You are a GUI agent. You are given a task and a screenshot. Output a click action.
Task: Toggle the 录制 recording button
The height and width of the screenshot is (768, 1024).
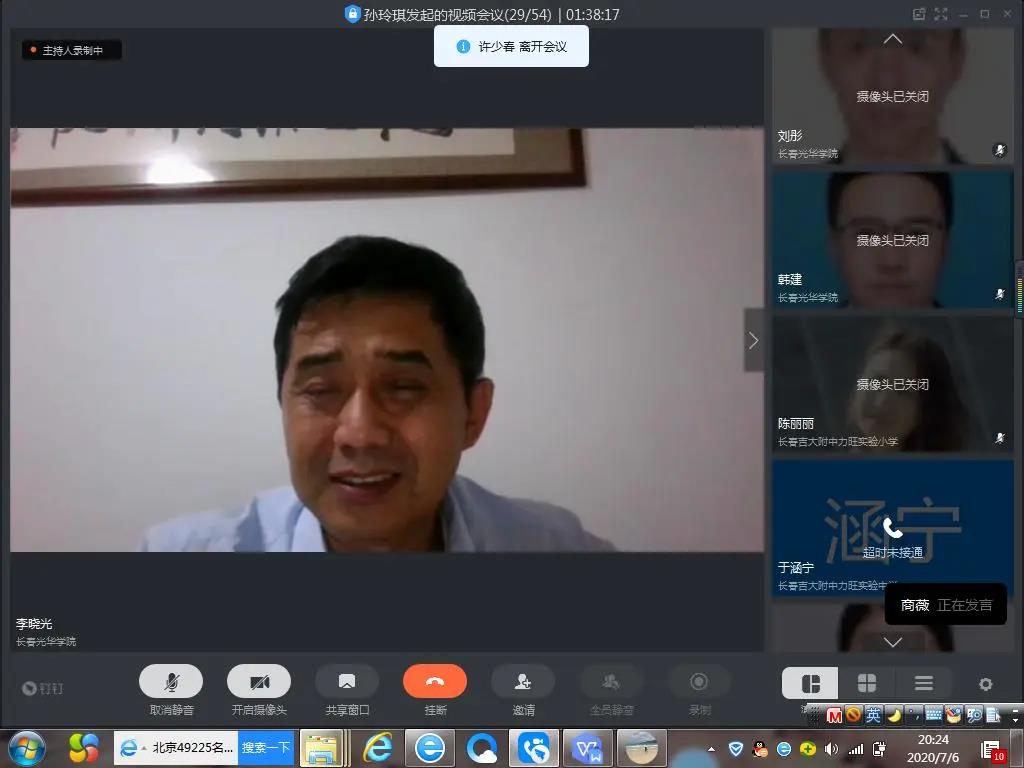(699, 682)
